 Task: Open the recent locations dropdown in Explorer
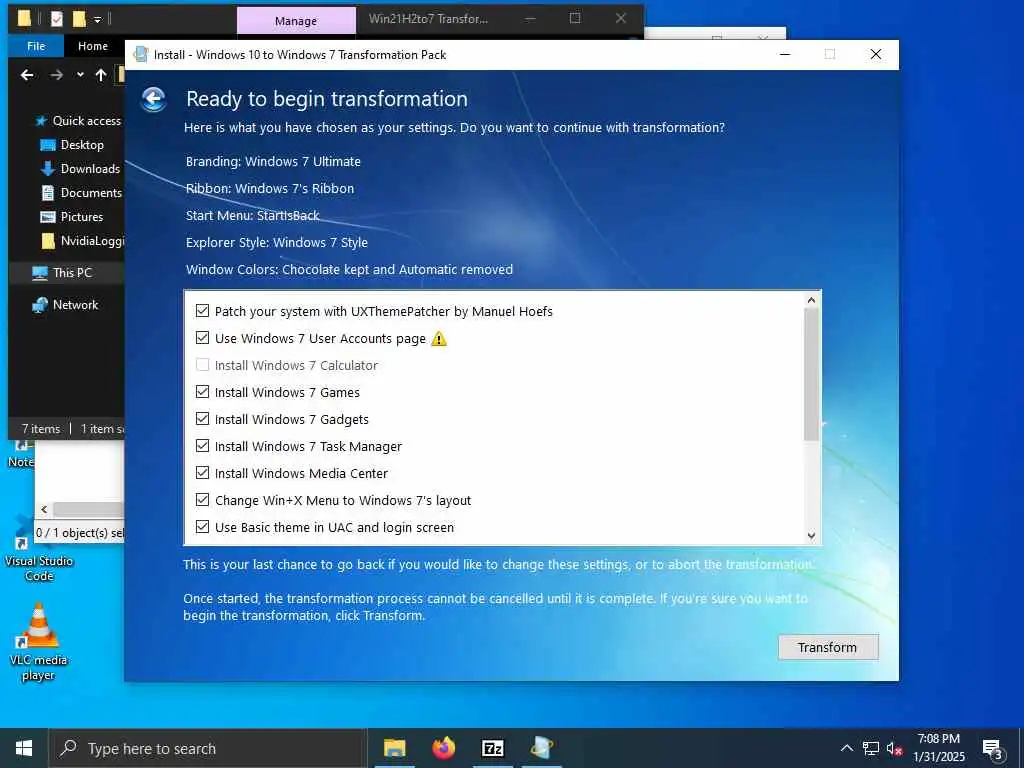[80, 75]
